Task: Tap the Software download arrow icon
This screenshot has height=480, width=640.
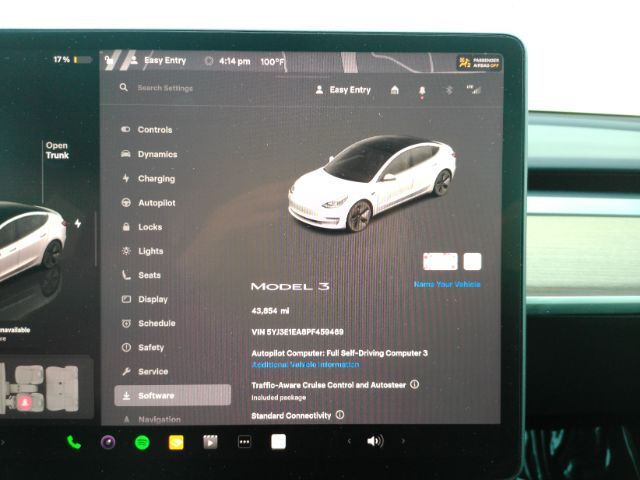Action: point(127,396)
